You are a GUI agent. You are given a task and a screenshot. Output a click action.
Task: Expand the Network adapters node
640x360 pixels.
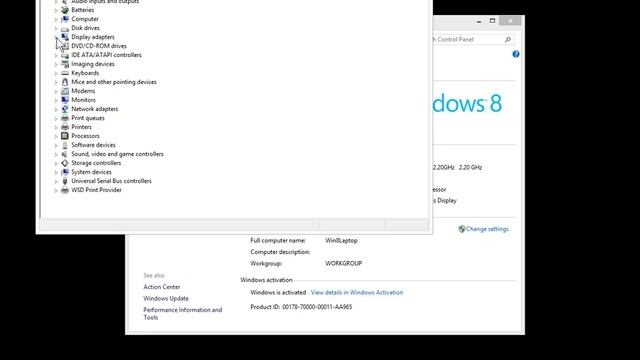(x=56, y=109)
